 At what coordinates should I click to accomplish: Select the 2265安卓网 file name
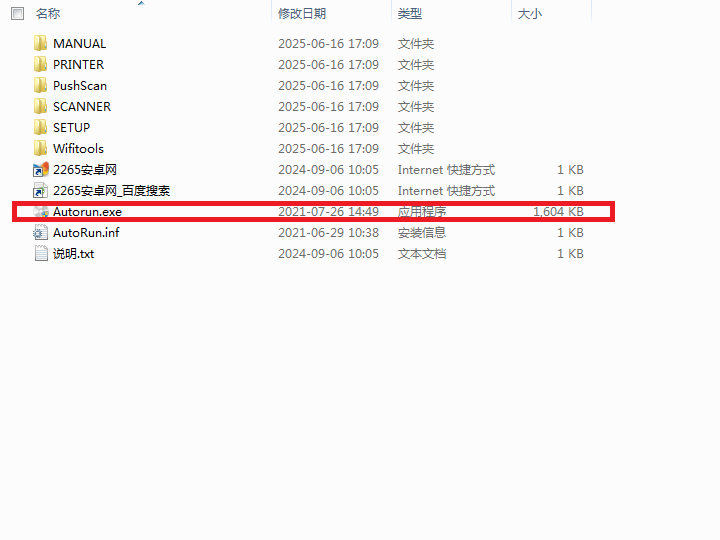[x=85, y=170]
